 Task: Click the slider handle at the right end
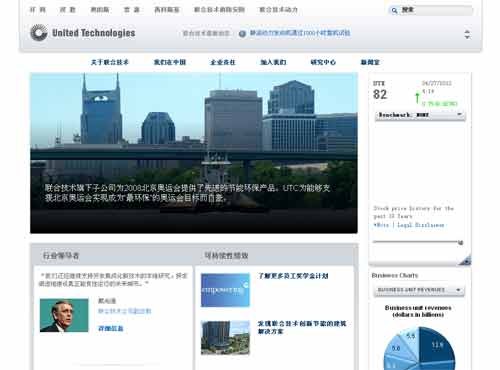point(461,243)
